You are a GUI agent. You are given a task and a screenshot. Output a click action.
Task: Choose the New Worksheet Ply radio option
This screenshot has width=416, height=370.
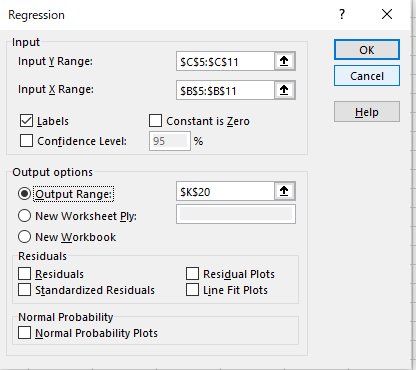tap(25, 216)
